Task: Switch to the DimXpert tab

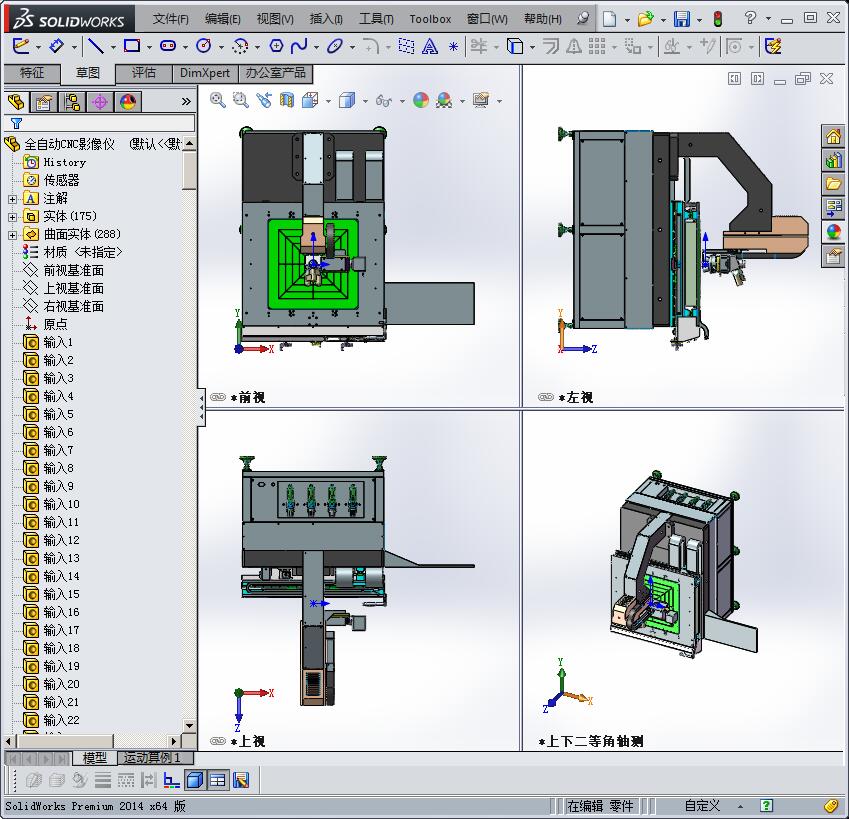Action: [x=205, y=73]
